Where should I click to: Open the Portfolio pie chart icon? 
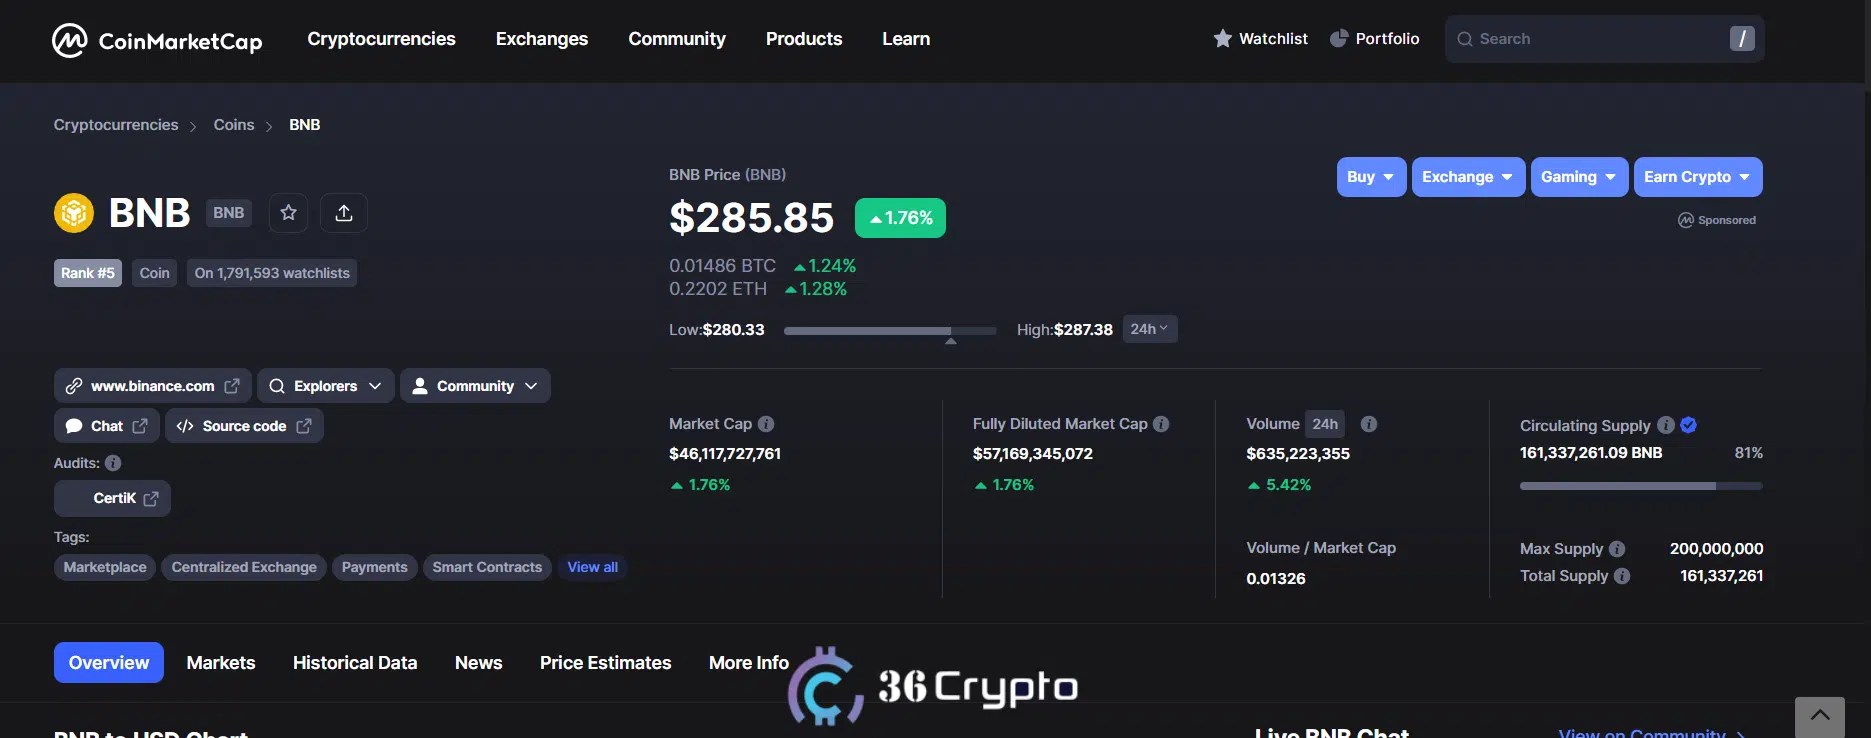[x=1339, y=39]
